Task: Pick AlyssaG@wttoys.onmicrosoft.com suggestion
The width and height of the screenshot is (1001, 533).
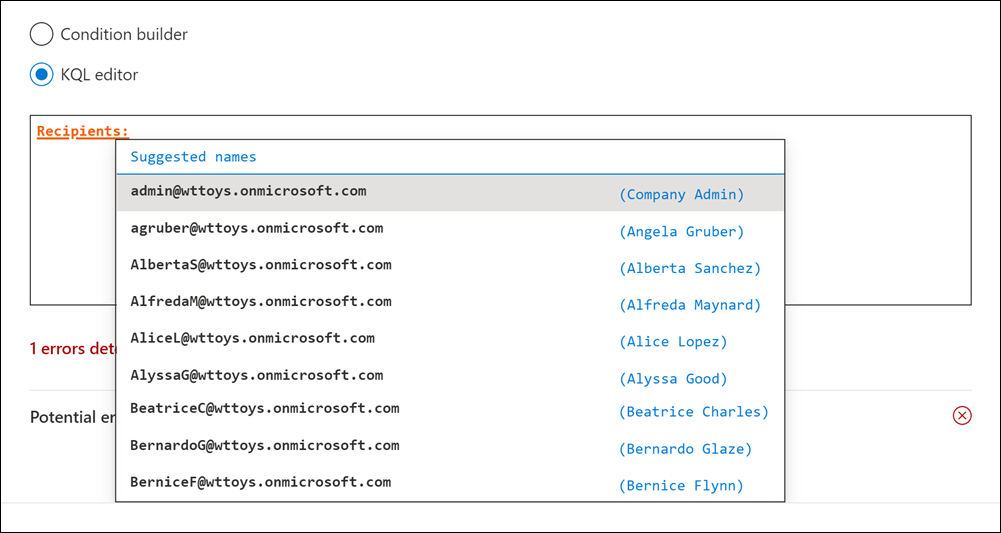Action: click(256, 375)
